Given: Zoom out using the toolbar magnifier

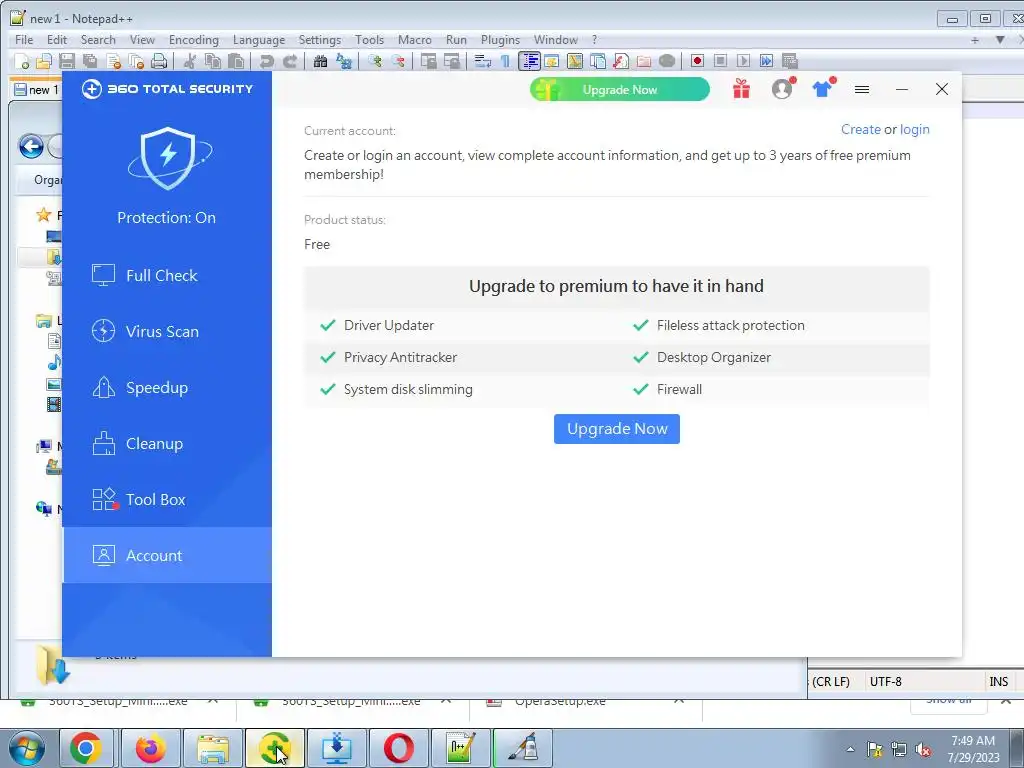Looking at the screenshot, I should click(398, 61).
